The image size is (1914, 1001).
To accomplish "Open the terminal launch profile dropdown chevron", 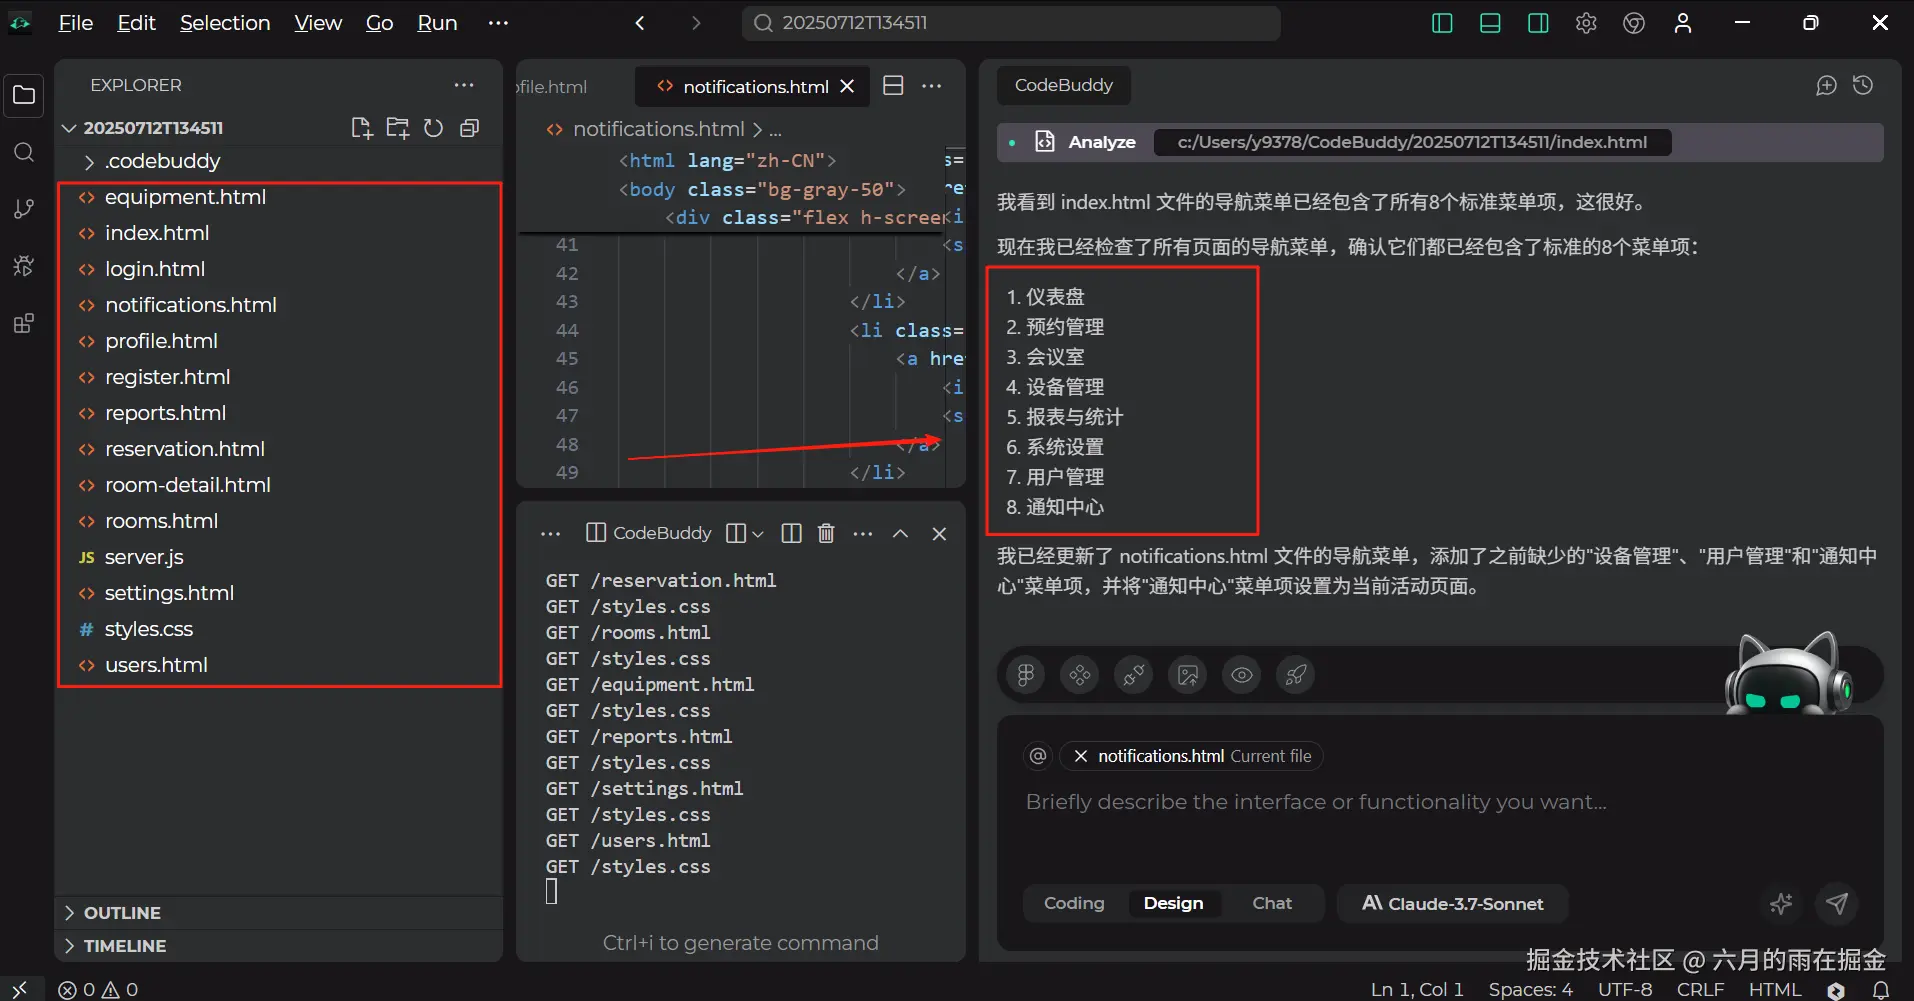I will [x=757, y=533].
